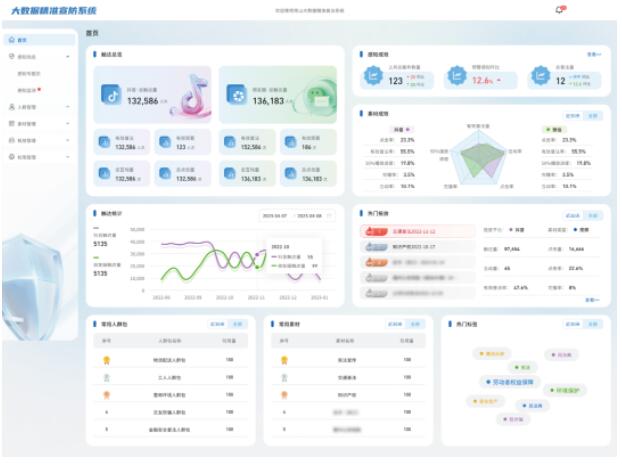The height and width of the screenshot is (464, 622).
Task: Expand the sidebar group with the gear icon
Action: 38,157
